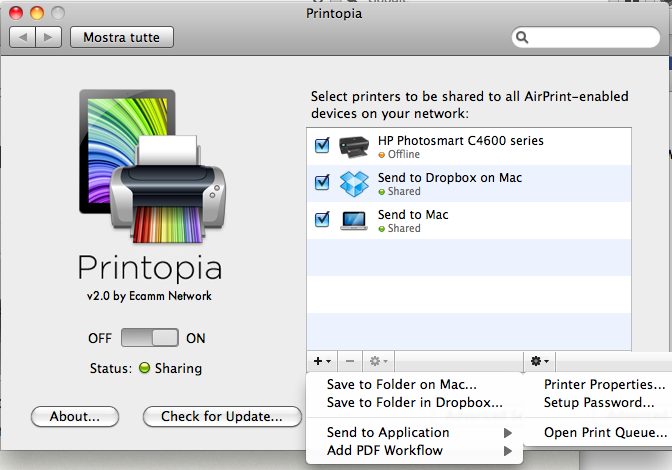The height and width of the screenshot is (470, 672).
Task: Open the right gear settings dropdown
Action: [539, 360]
